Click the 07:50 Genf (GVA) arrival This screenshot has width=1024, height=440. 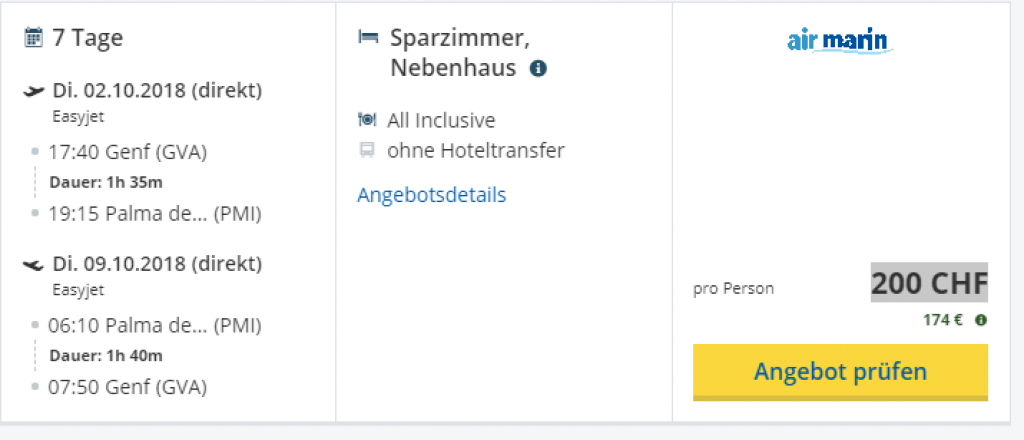[x=127, y=386]
